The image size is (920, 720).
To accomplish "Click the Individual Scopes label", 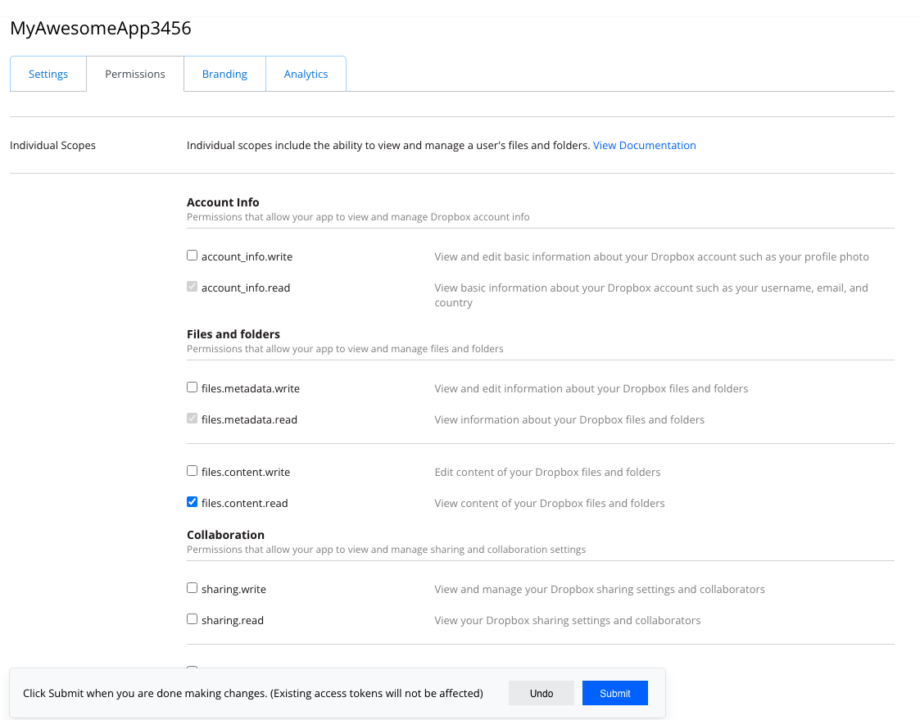I will (x=52, y=145).
